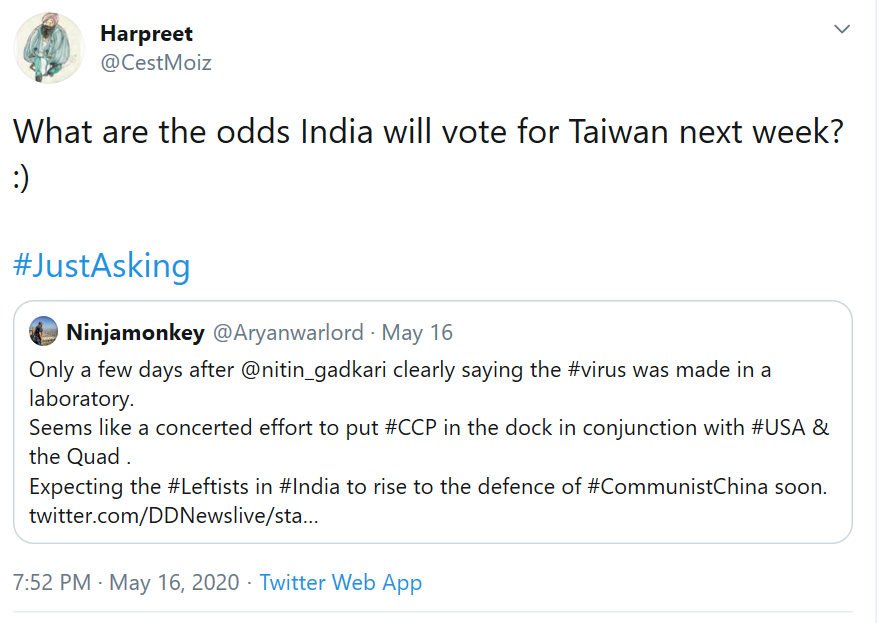Open the tweet options chevron menu
877x623 pixels.
pos(842,30)
